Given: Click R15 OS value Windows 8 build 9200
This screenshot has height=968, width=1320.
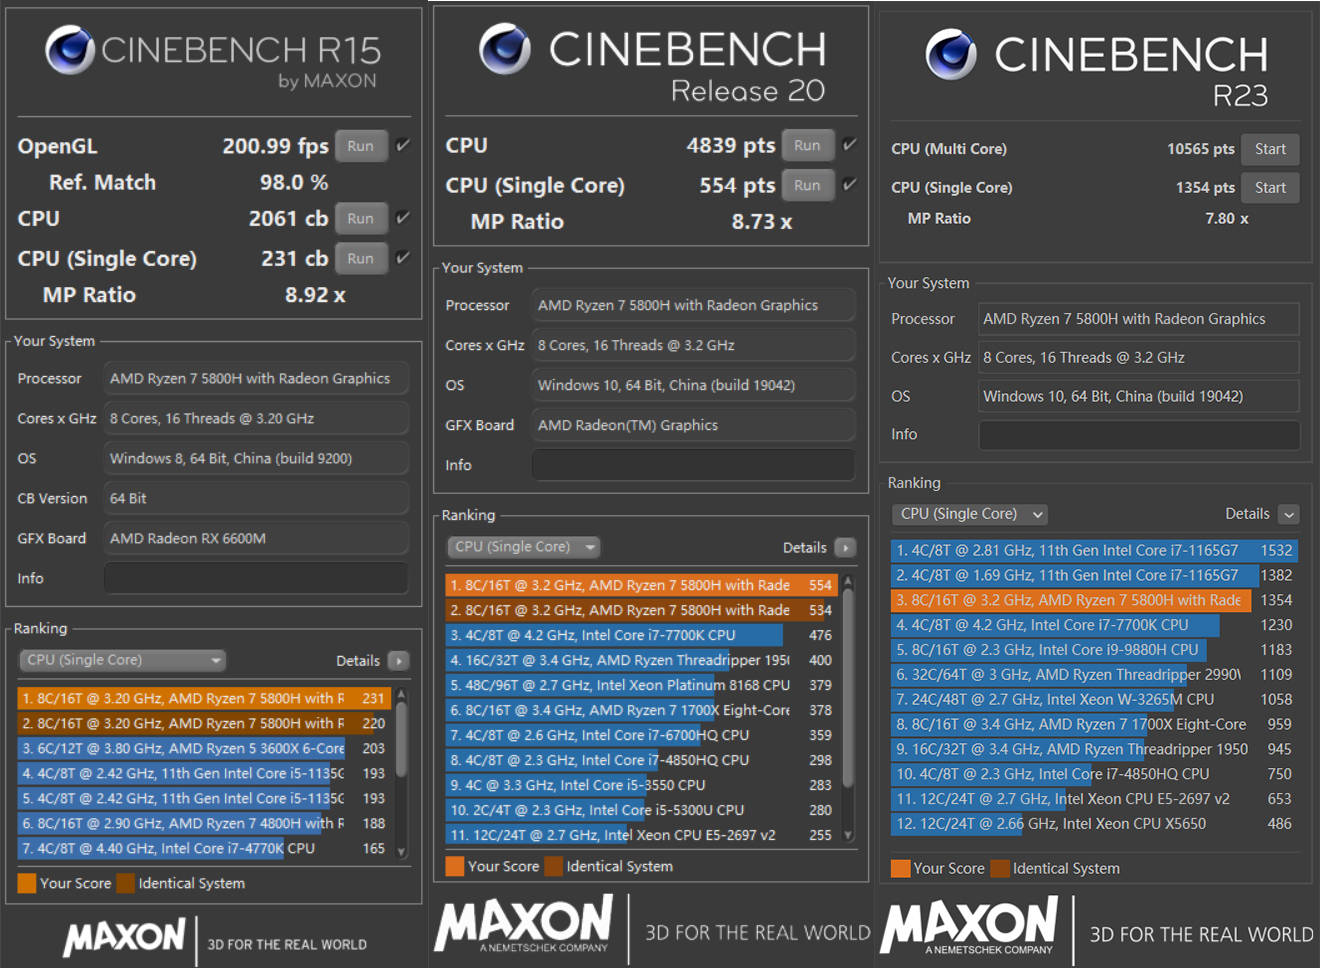Looking at the screenshot, I should tap(256, 458).
